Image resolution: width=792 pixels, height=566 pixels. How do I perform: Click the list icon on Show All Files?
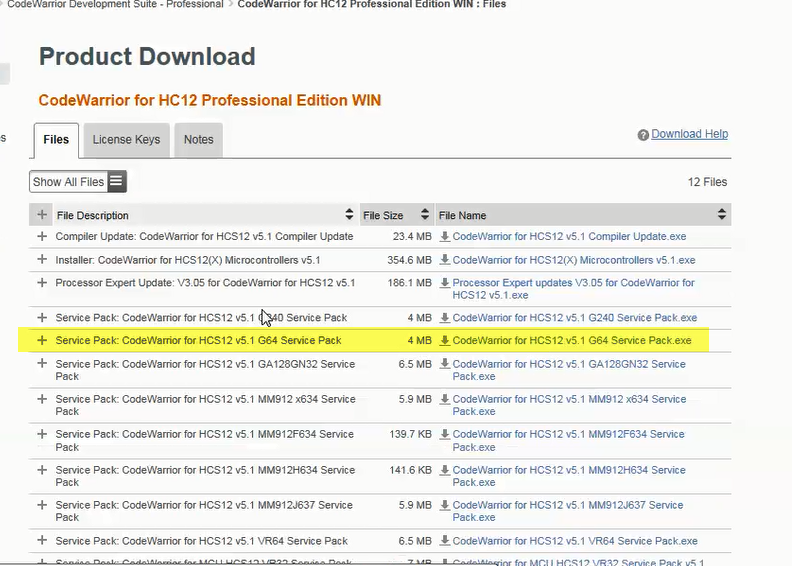pyautogui.click(x=116, y=181)
